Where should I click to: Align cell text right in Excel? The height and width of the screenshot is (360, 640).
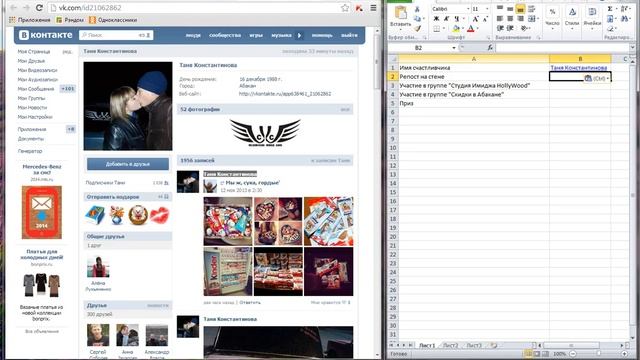click(x=520, y=18)
